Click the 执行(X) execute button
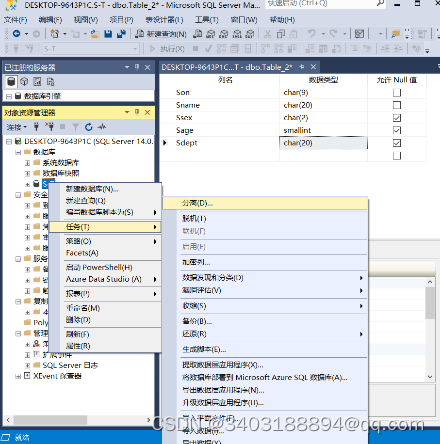The height and width of the screenshot is (444, 440). tap(167, 49)
